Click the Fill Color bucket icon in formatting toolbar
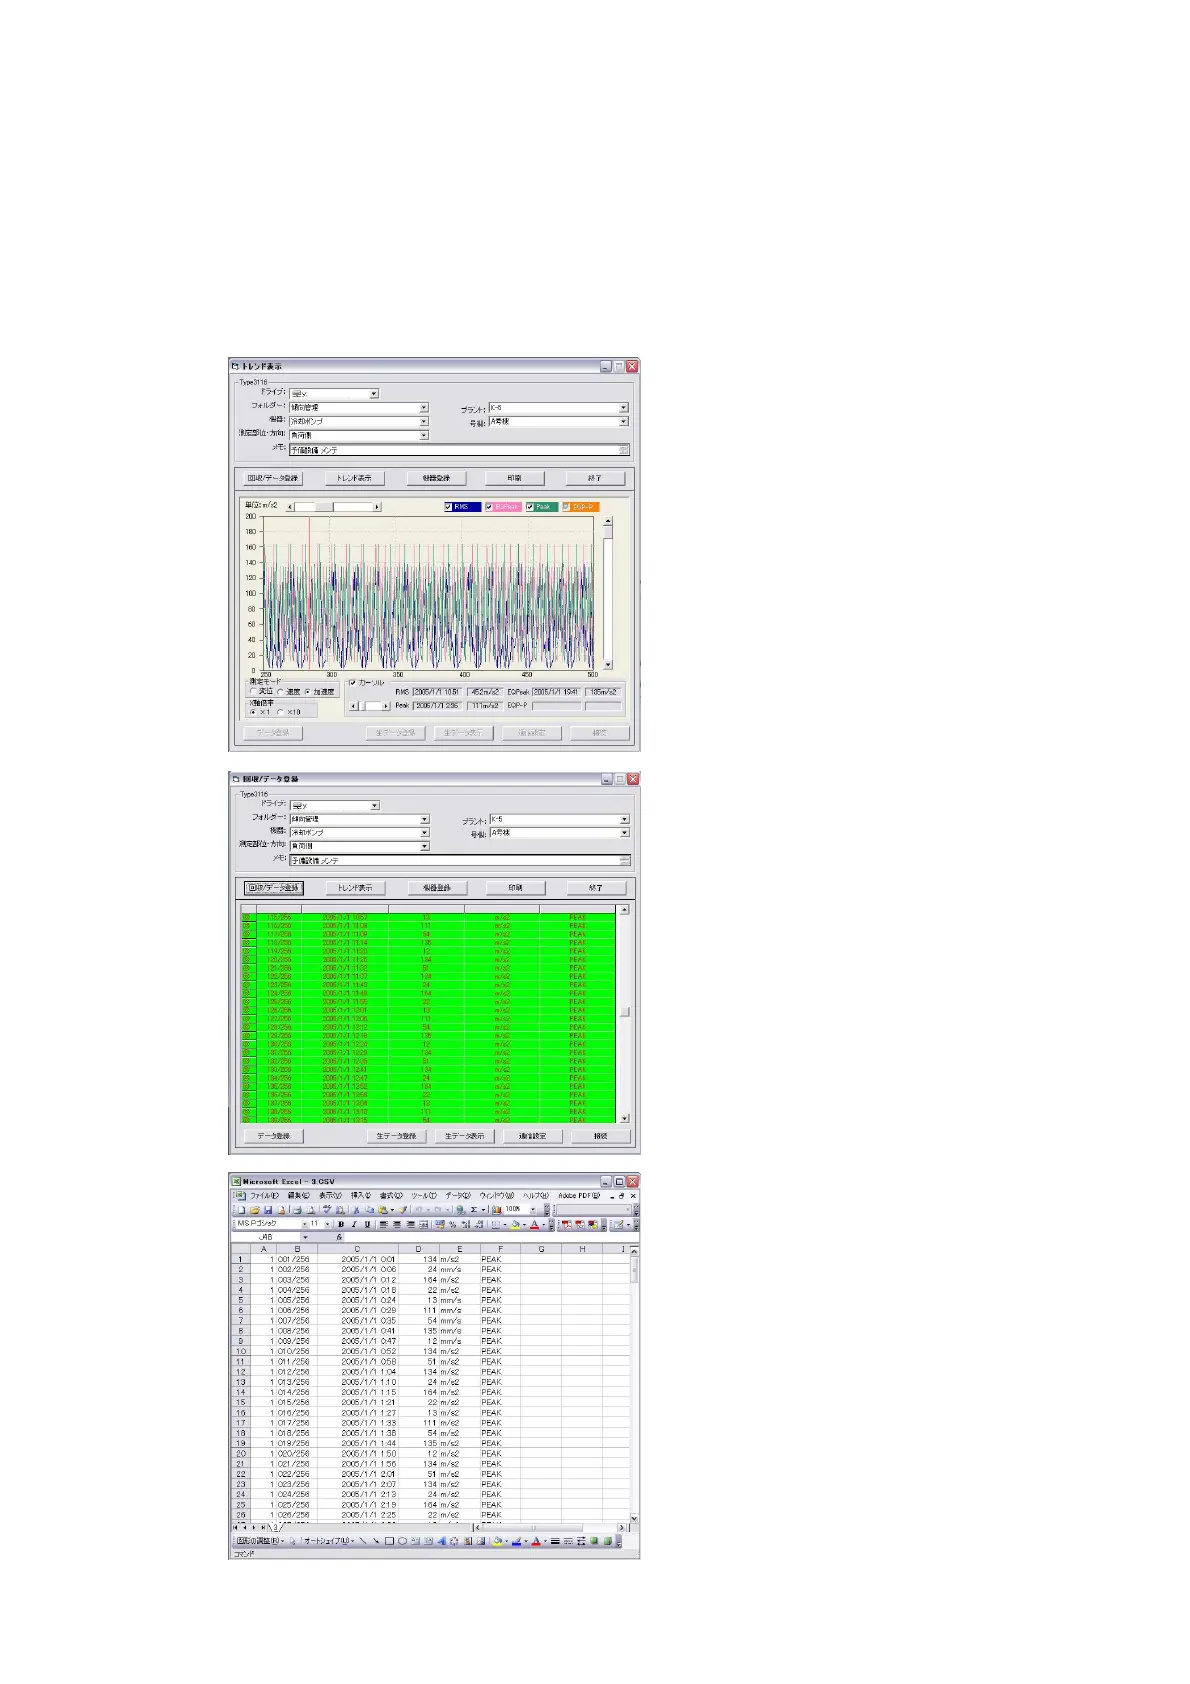1190x1684 pixels. coord(515,1225)
